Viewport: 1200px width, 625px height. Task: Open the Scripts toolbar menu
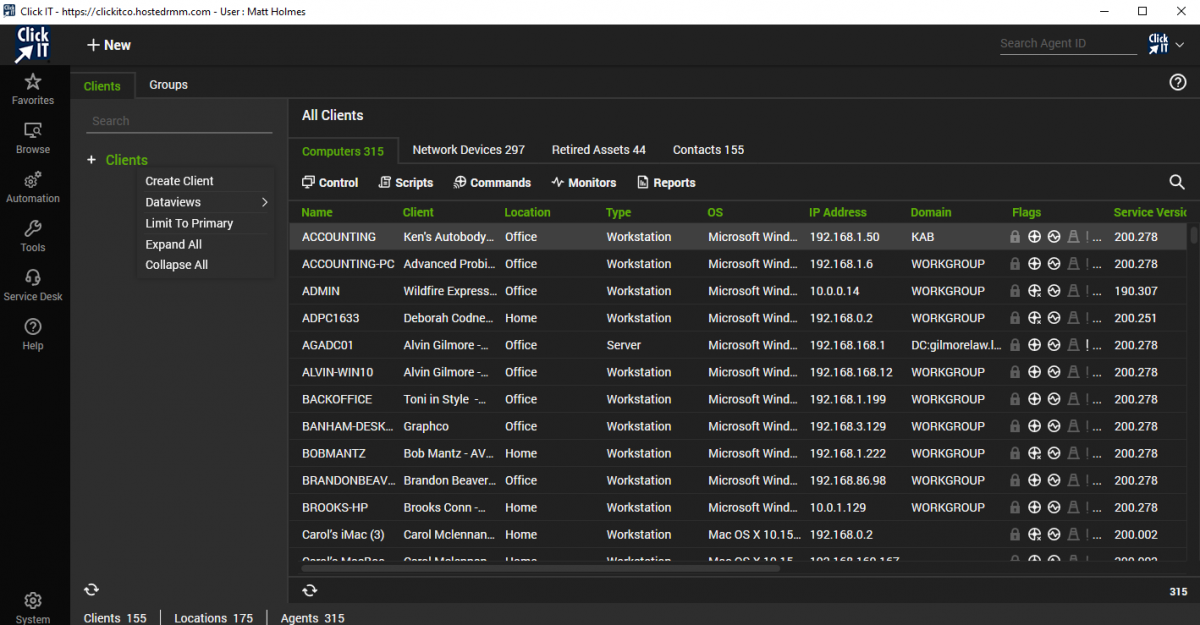(x=406, y=182)
